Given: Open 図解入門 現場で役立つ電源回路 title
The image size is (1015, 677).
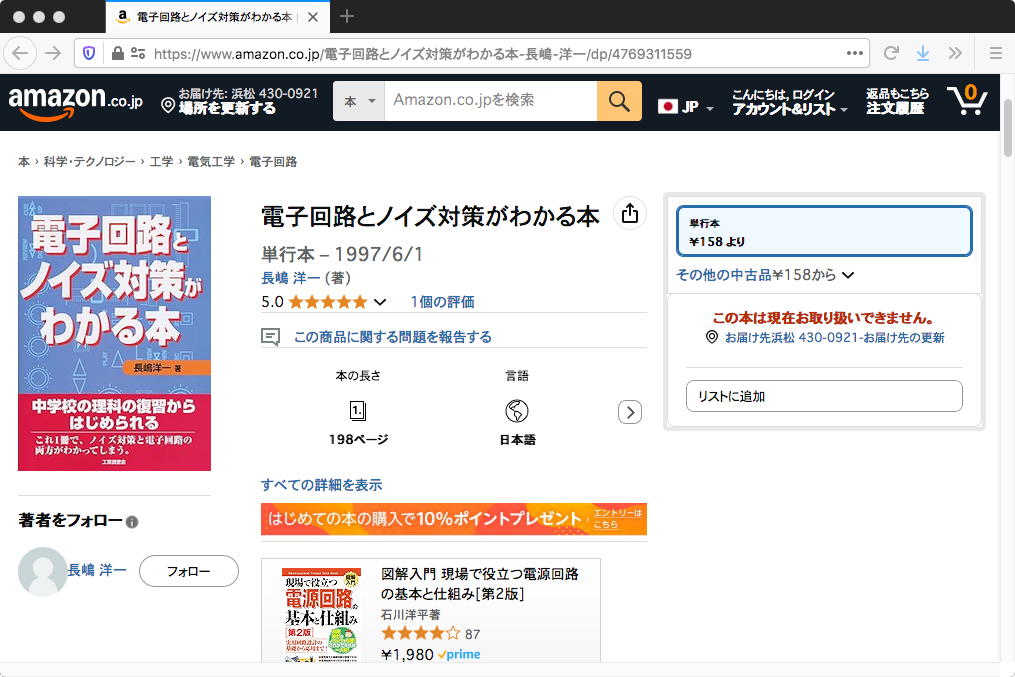Looking at the screenshot, I should [479, 584].
